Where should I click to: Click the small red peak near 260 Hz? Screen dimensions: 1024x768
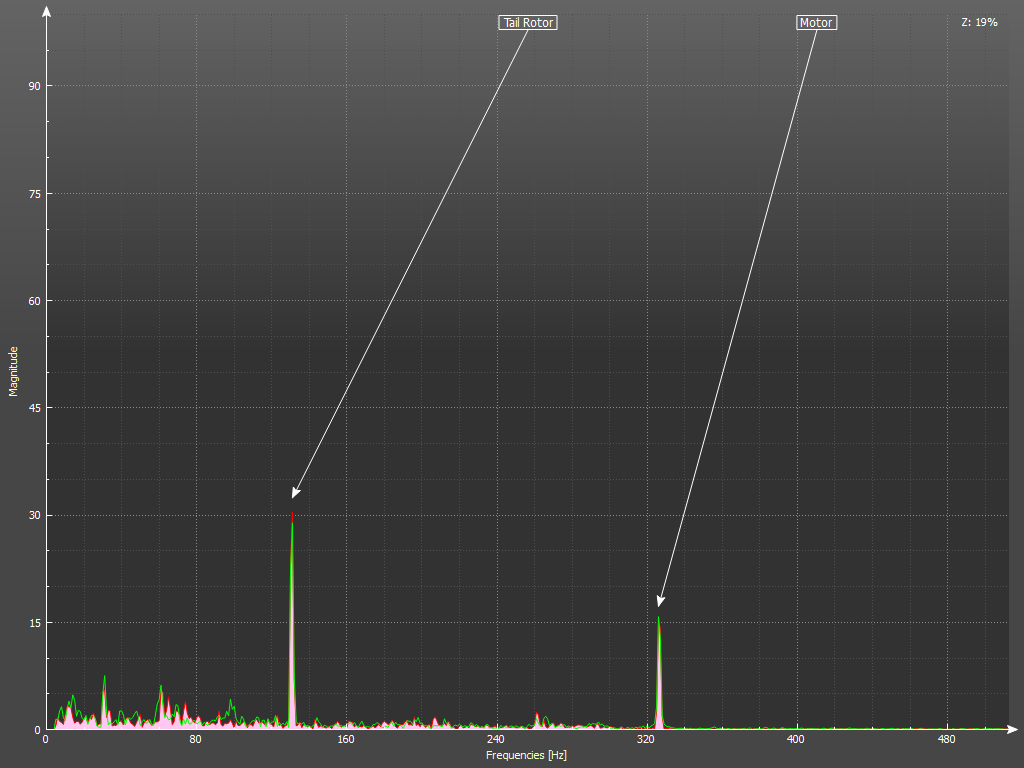click(x=537, y=714)
